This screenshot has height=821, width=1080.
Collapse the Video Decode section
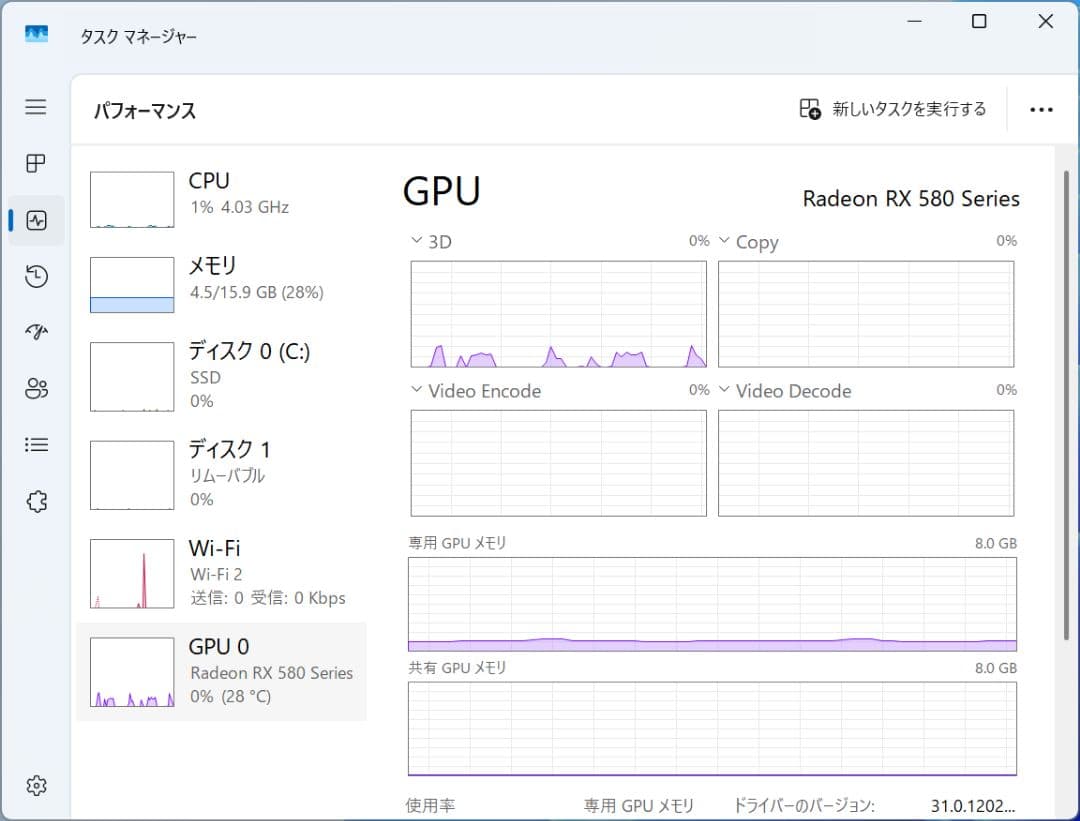pyautogui.click(x=724, y=390)
